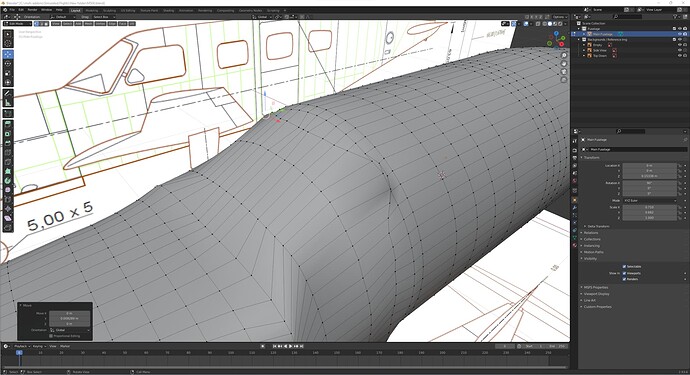
Task: Select the Add Cube tool in the left toolbar
Action: [8, 114]
